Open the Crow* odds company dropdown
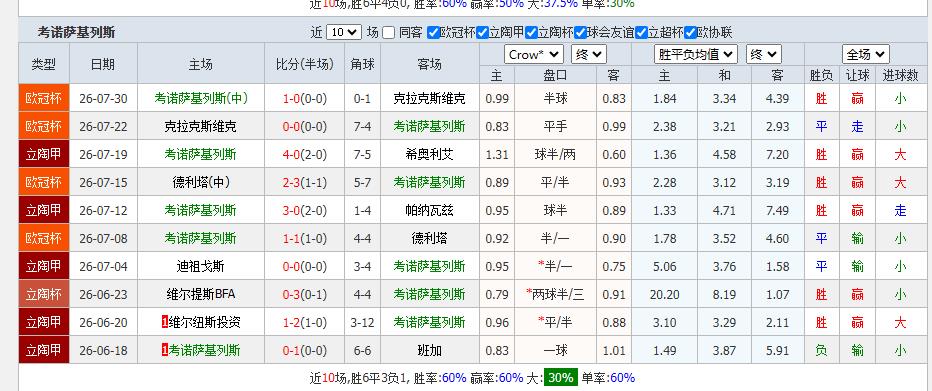This screenshot has width=932, height=391. click(534, 55)
